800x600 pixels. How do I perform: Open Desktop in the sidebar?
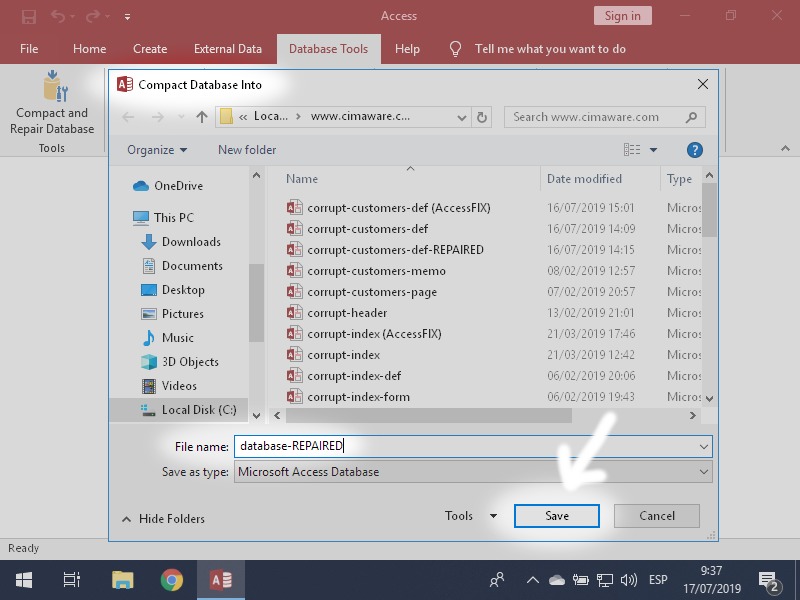(x=172, y=290)
